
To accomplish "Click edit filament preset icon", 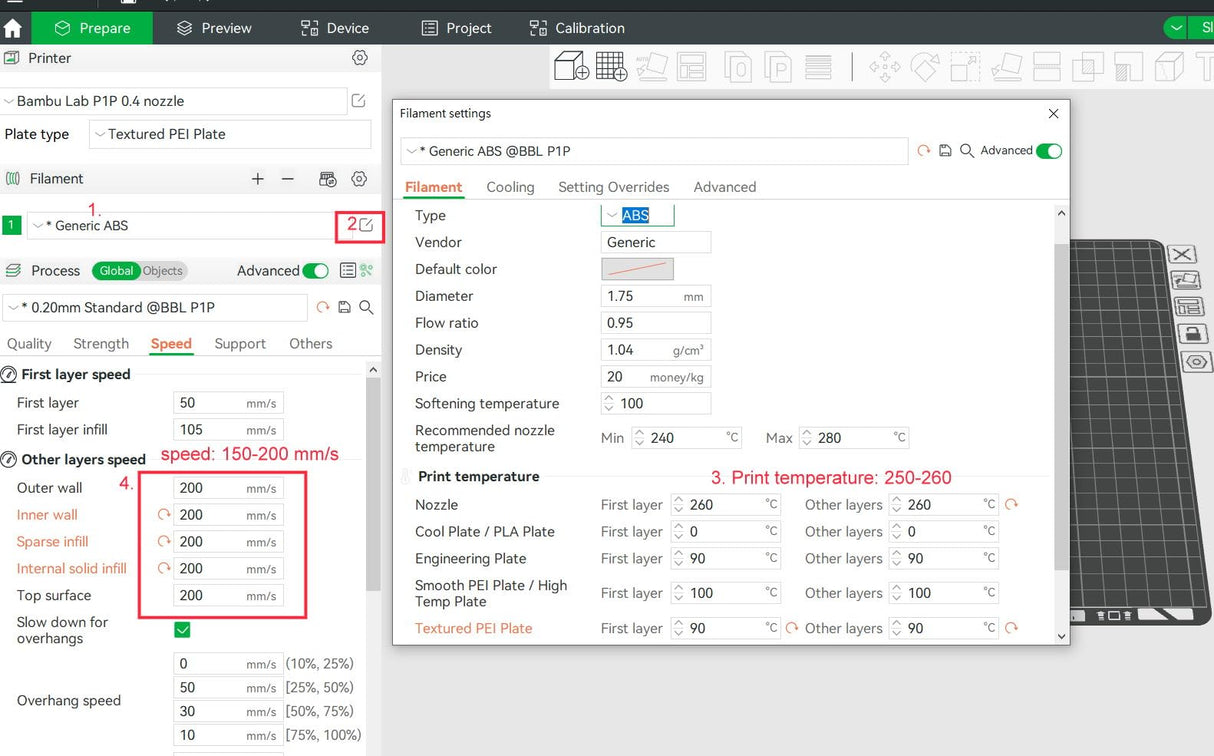I will pyautogui.click(x=366, y=225).
